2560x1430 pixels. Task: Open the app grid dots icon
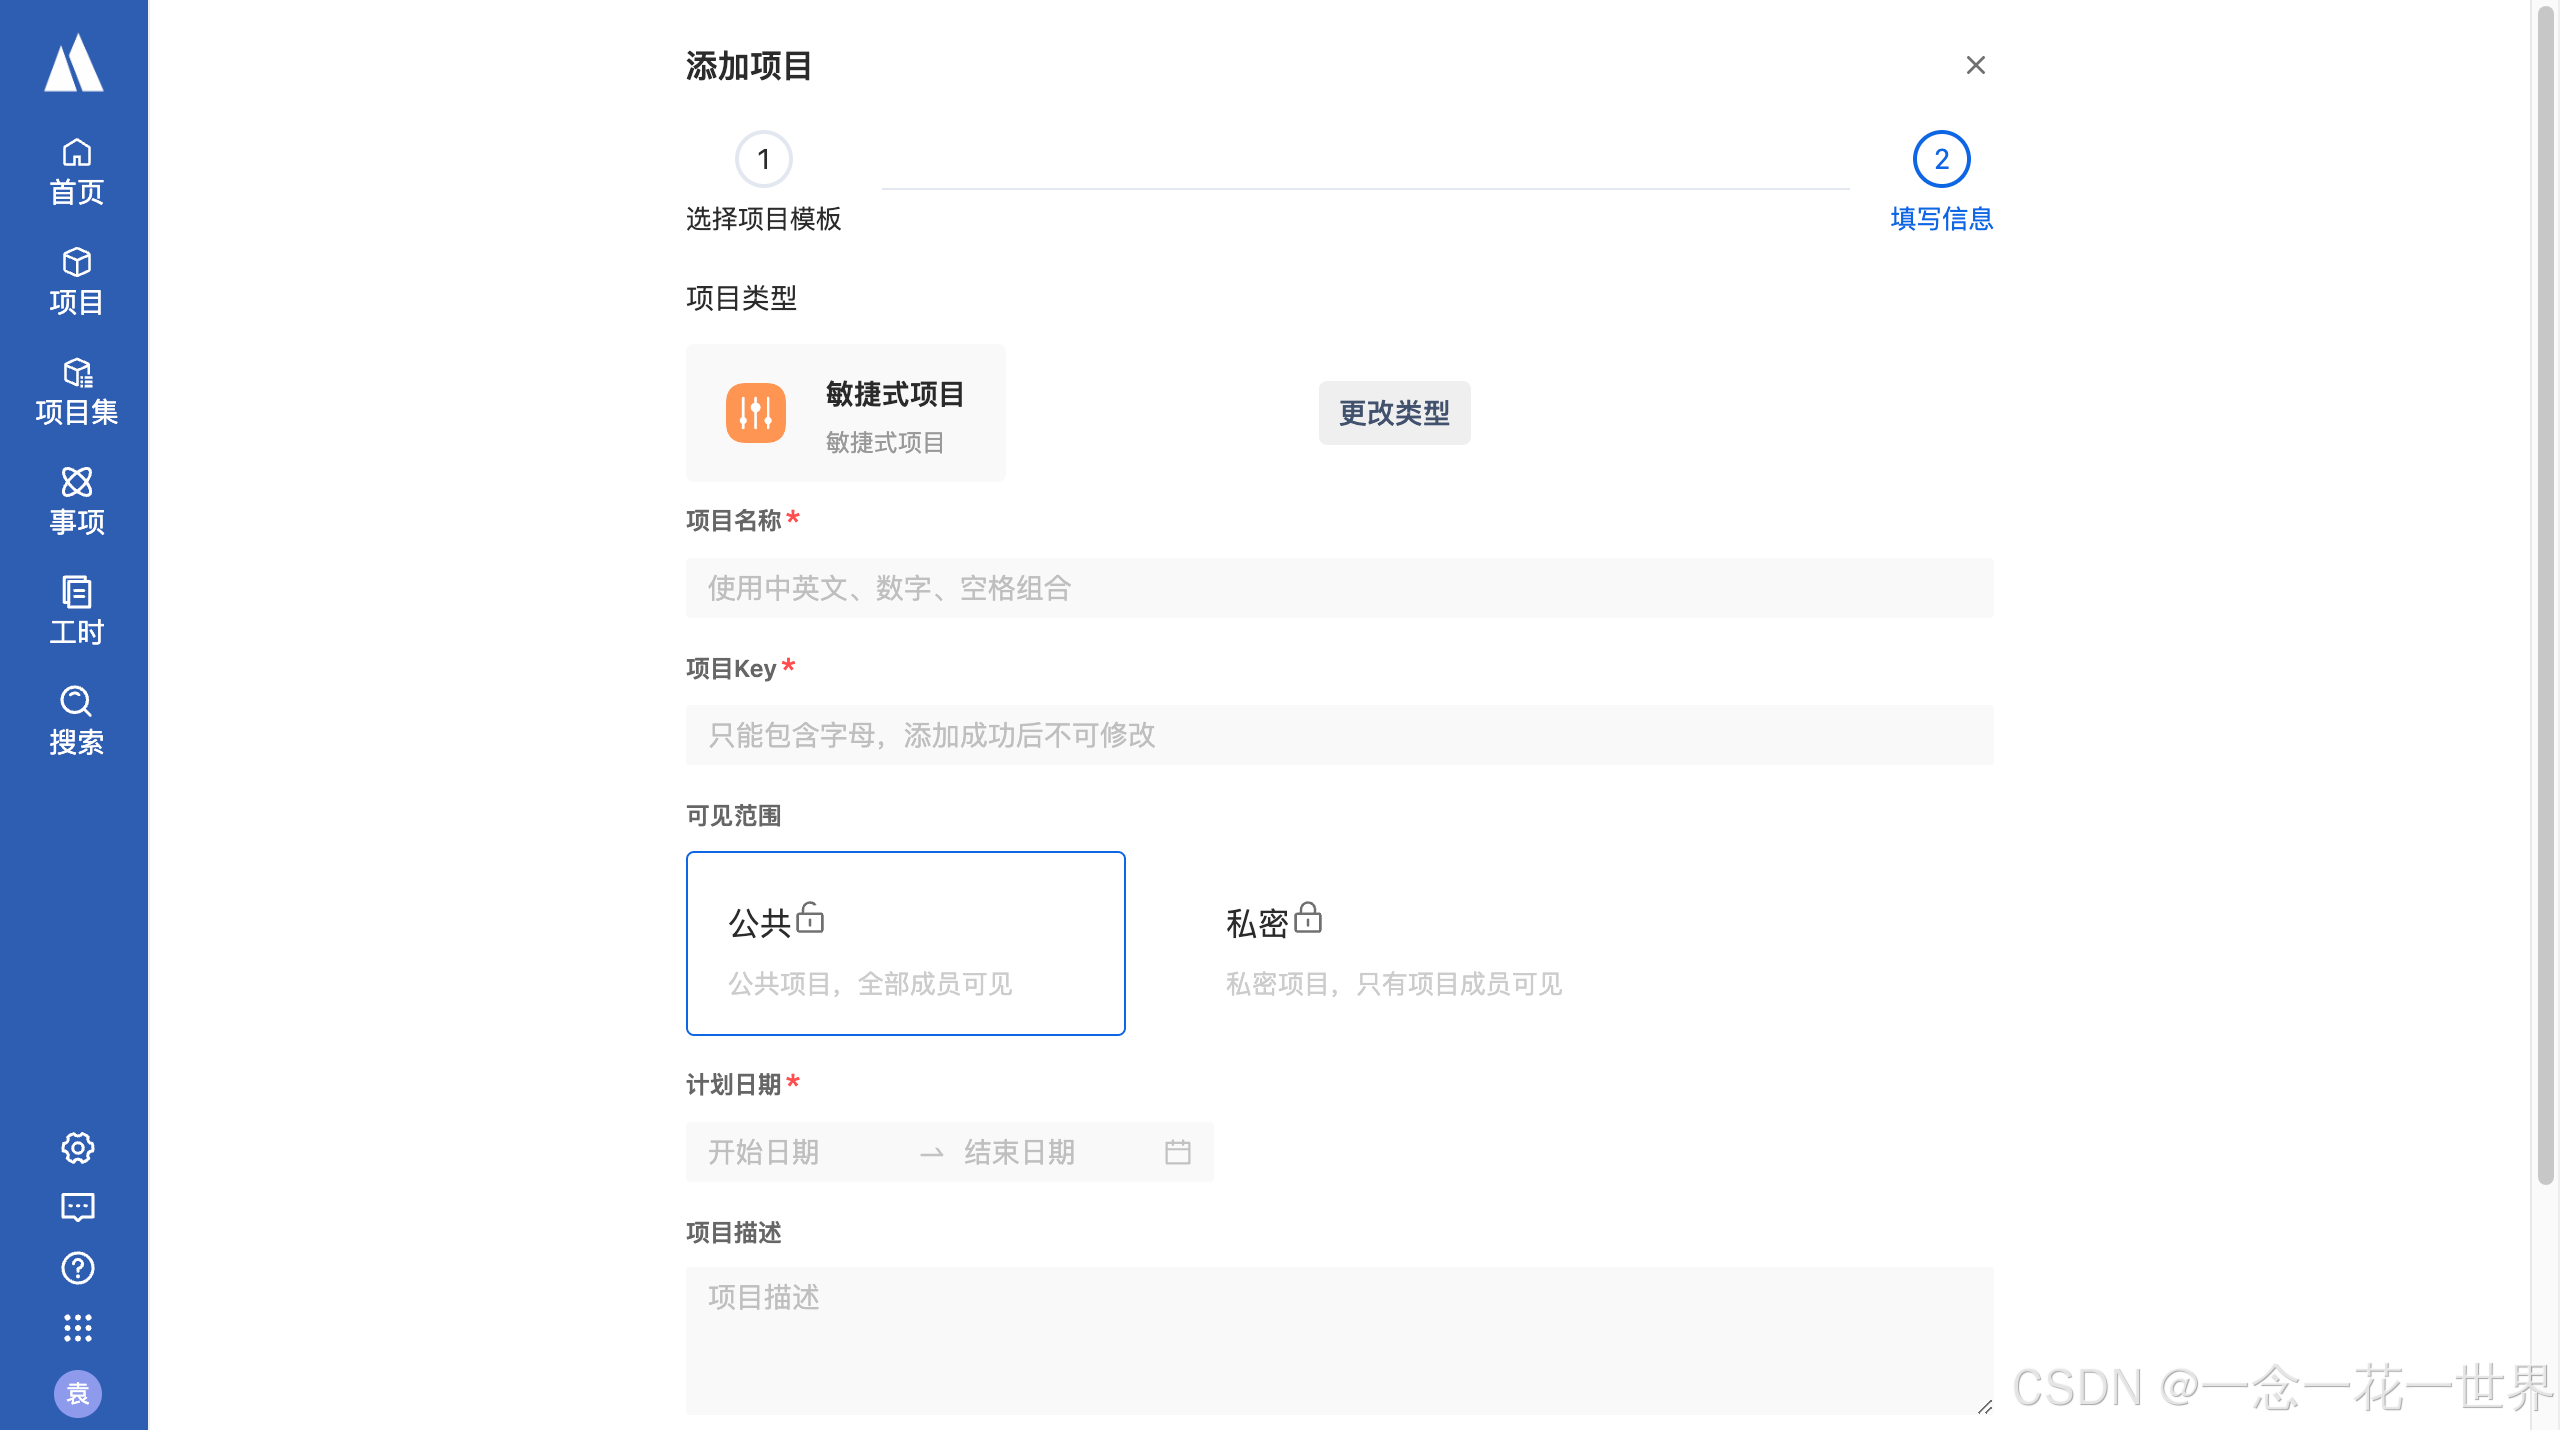point(77,1328)
